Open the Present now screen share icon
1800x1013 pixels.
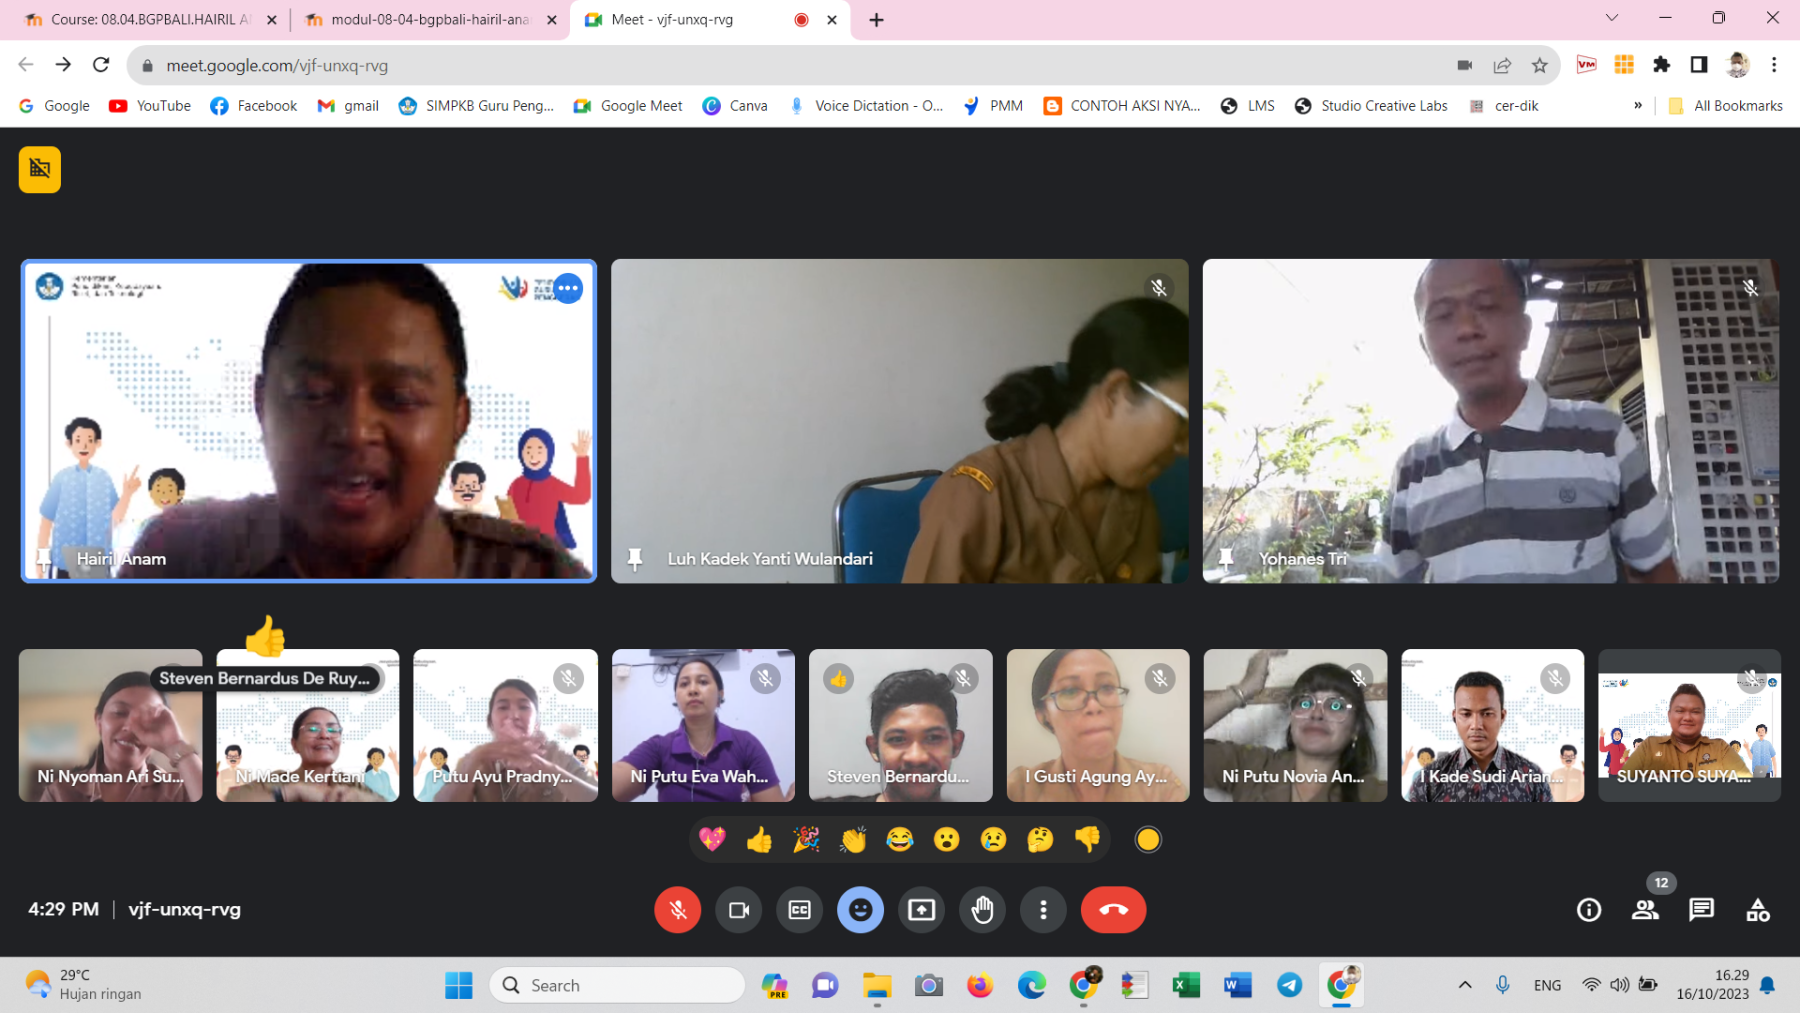921,910
